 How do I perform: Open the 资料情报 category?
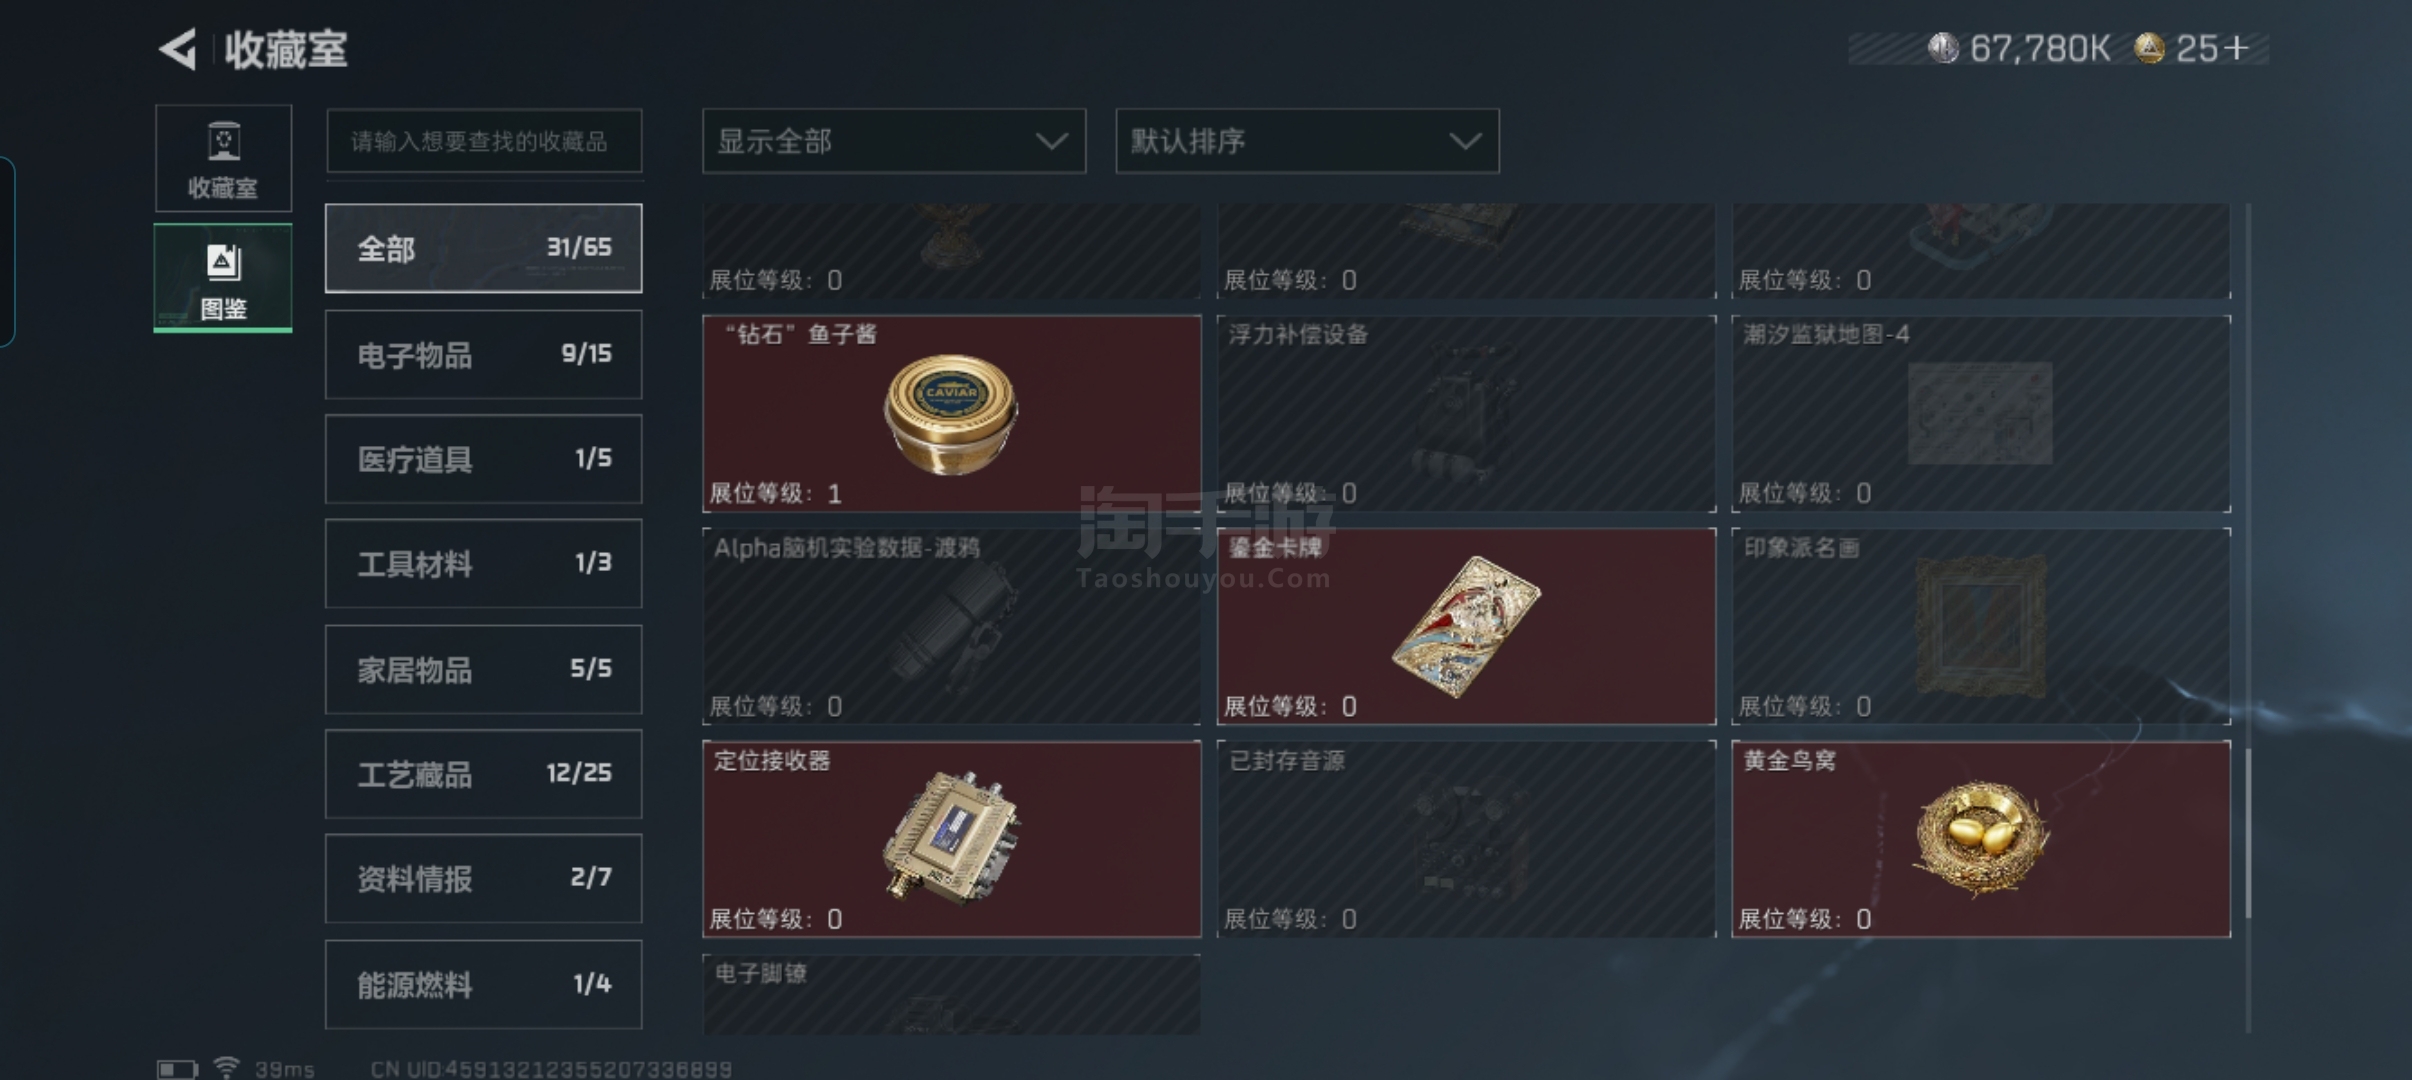(483, 878)
